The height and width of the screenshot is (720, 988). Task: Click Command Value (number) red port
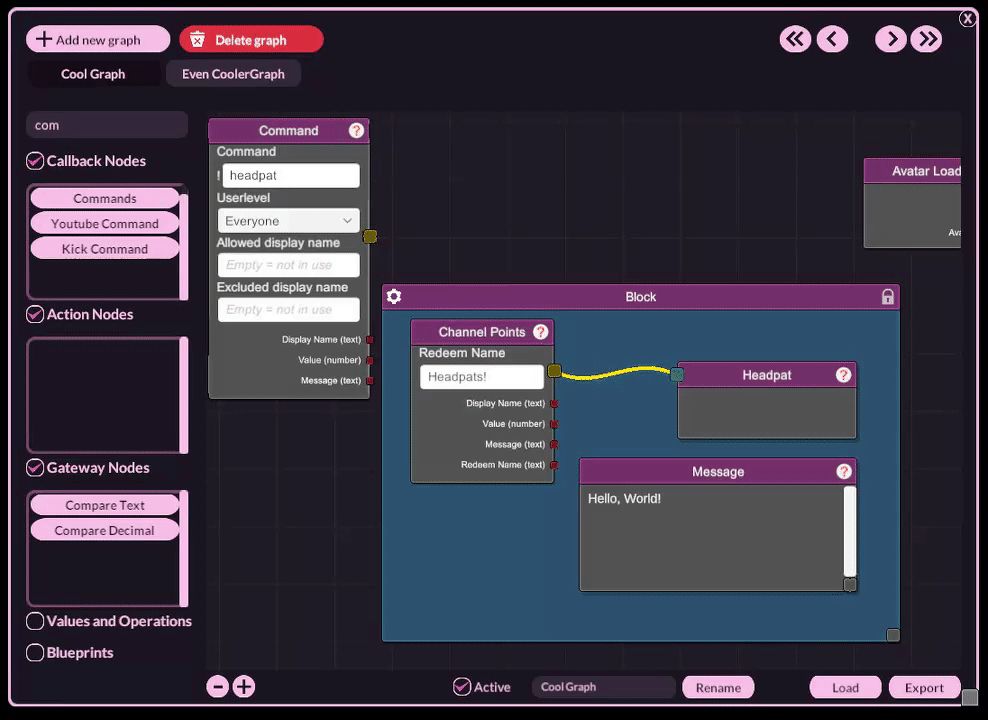click(x=370, y=360)
